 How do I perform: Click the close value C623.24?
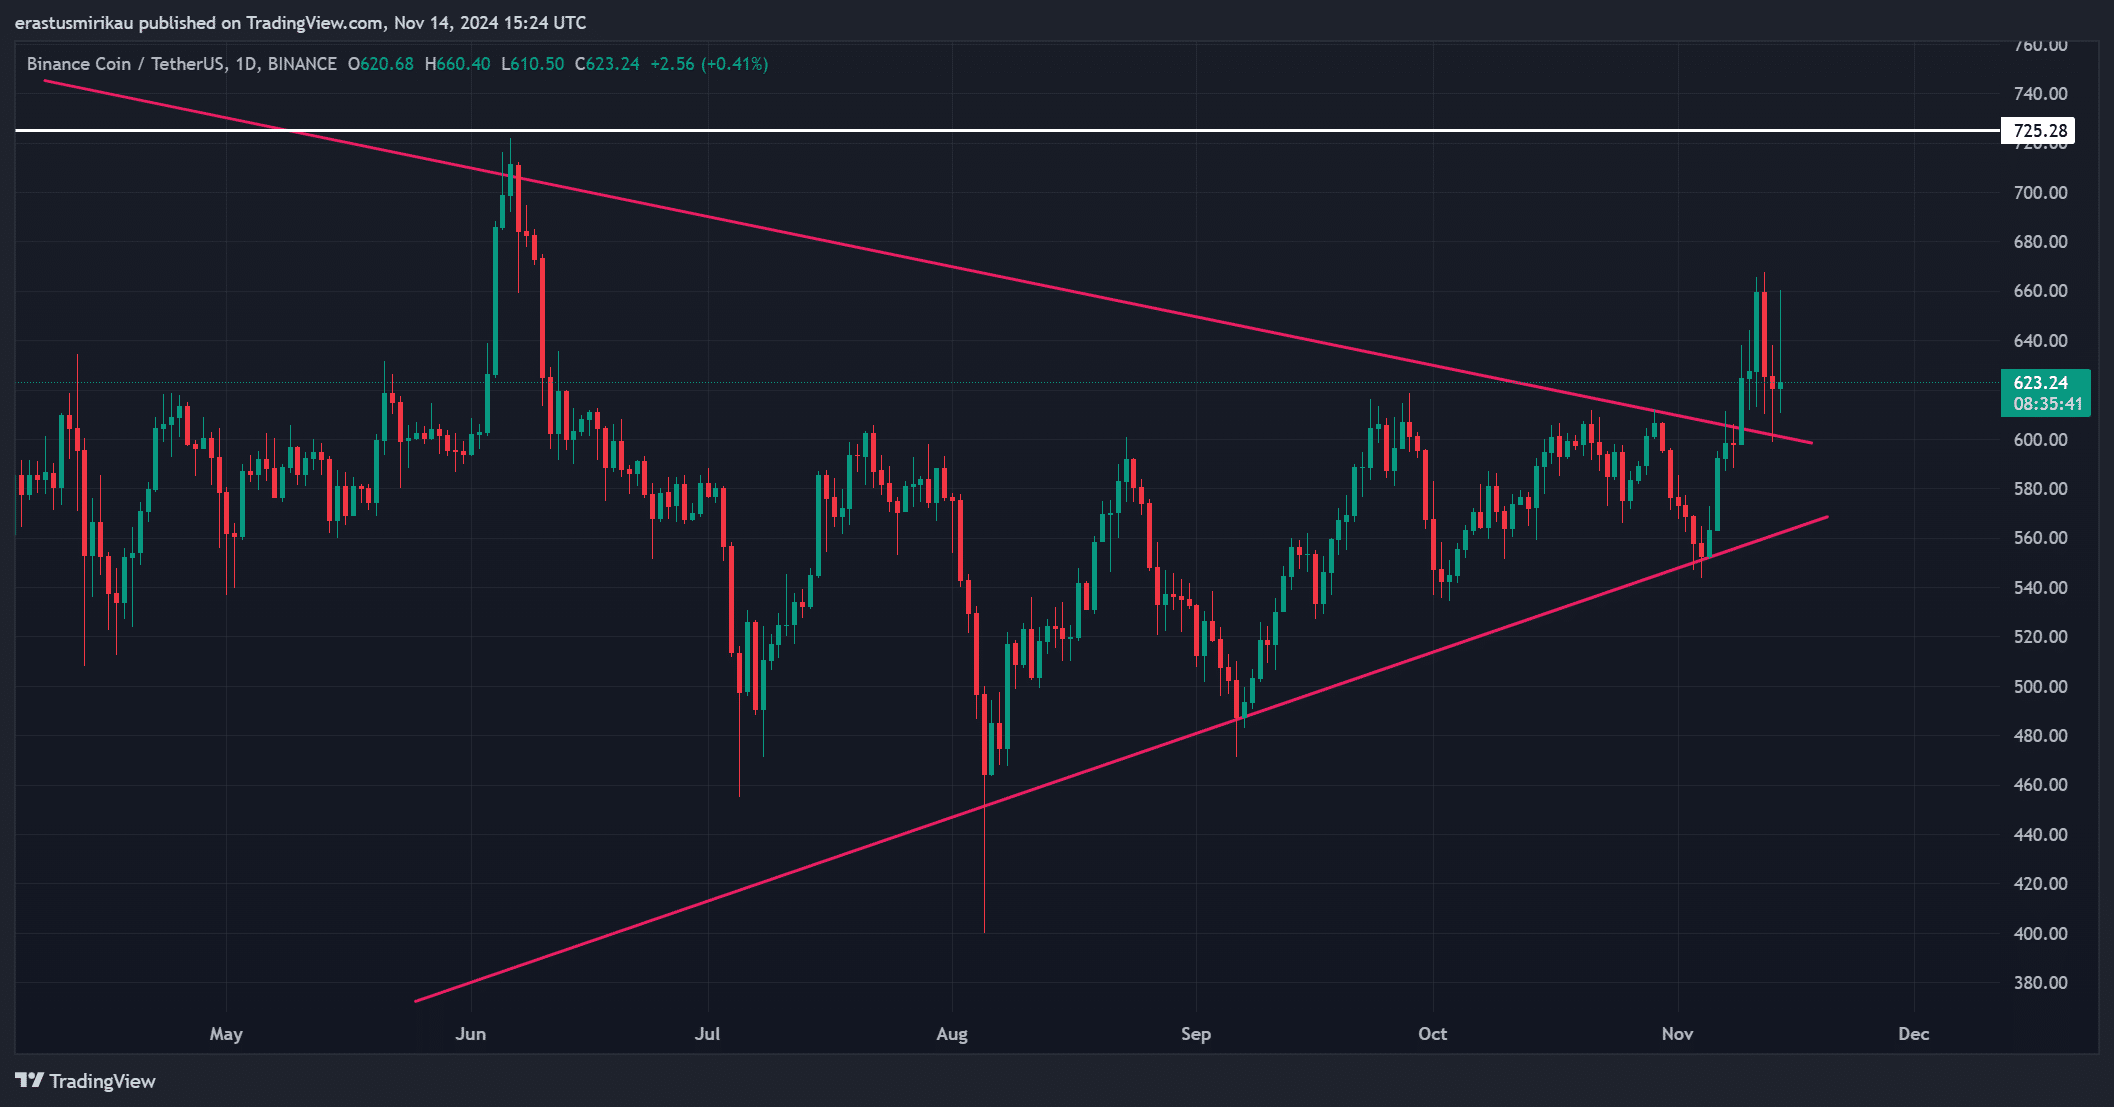pyautogui.click(x=607, y=64)
